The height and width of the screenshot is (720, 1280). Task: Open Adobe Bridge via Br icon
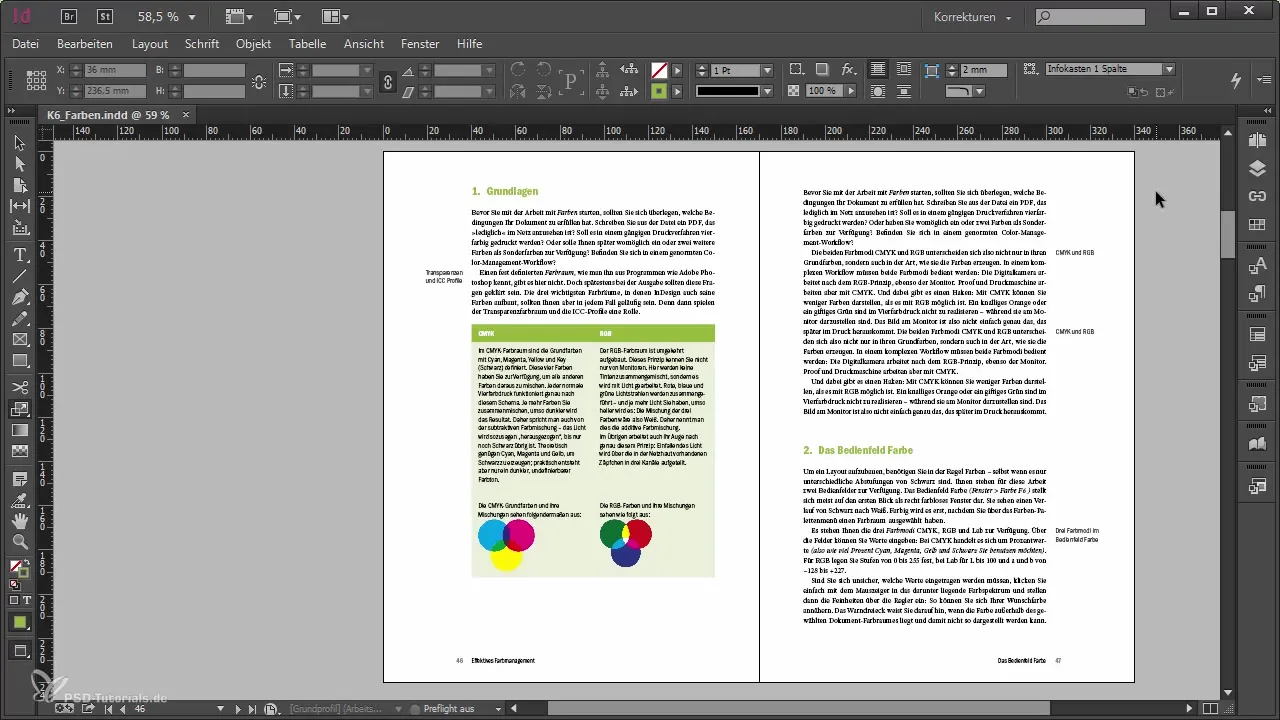pos(69,17)
